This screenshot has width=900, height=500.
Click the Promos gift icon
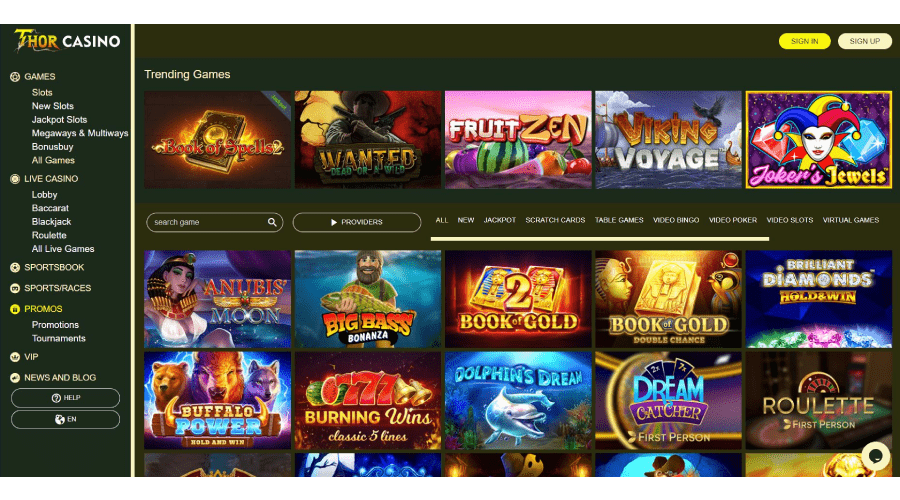(x=15, y=309)
